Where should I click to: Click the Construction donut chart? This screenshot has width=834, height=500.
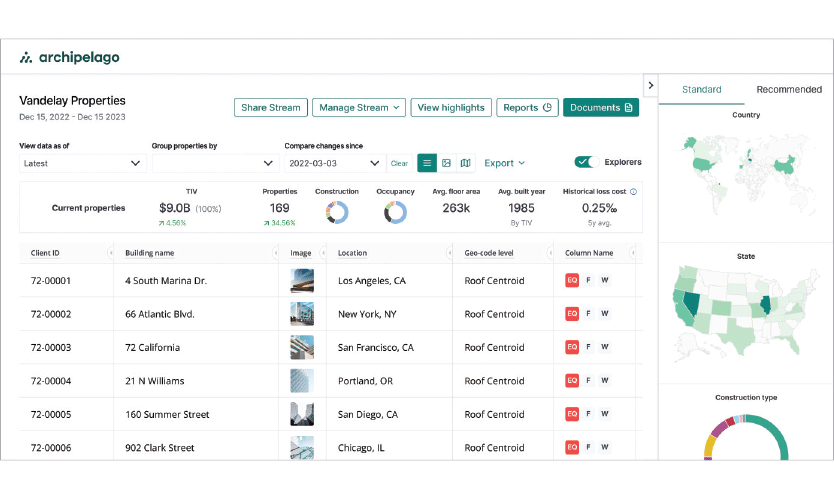pos(337,212)
